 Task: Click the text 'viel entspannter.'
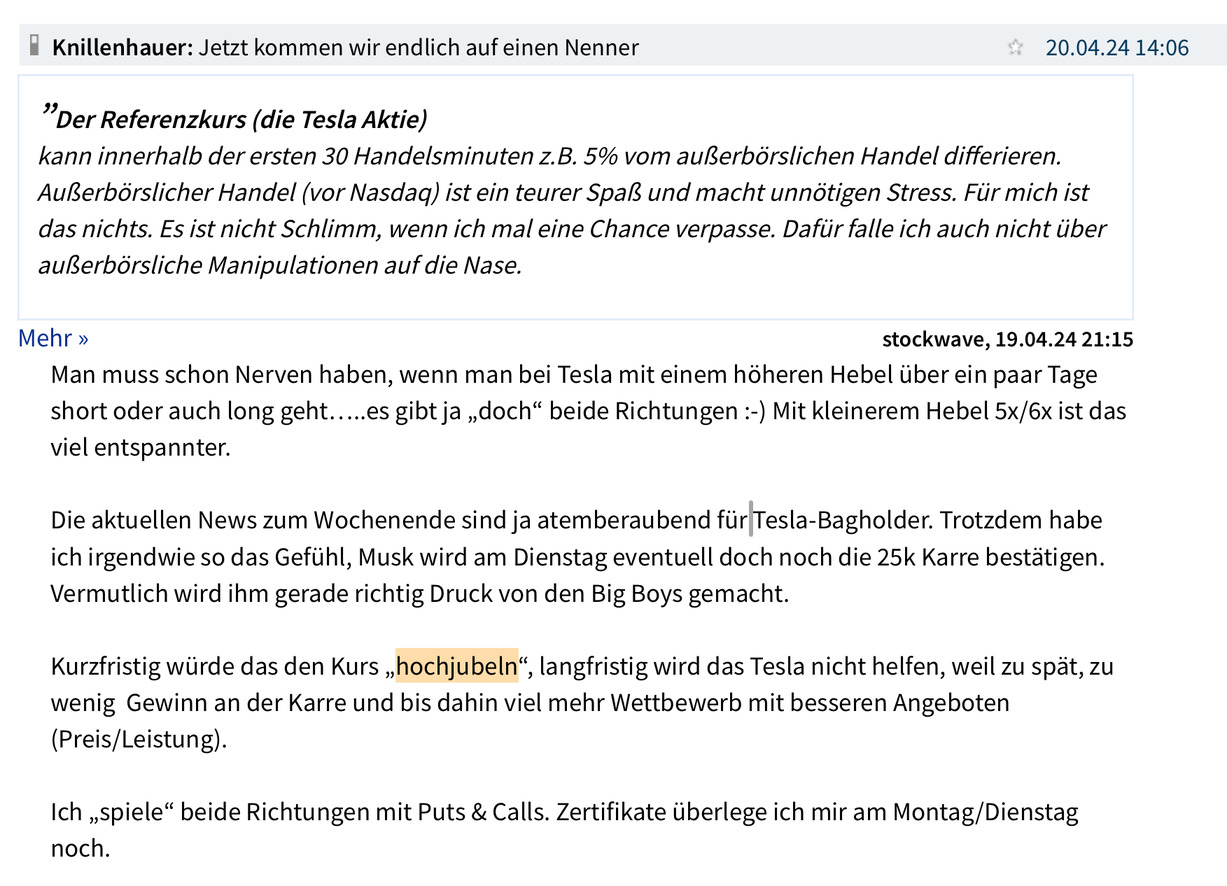[x=140, y=447]
